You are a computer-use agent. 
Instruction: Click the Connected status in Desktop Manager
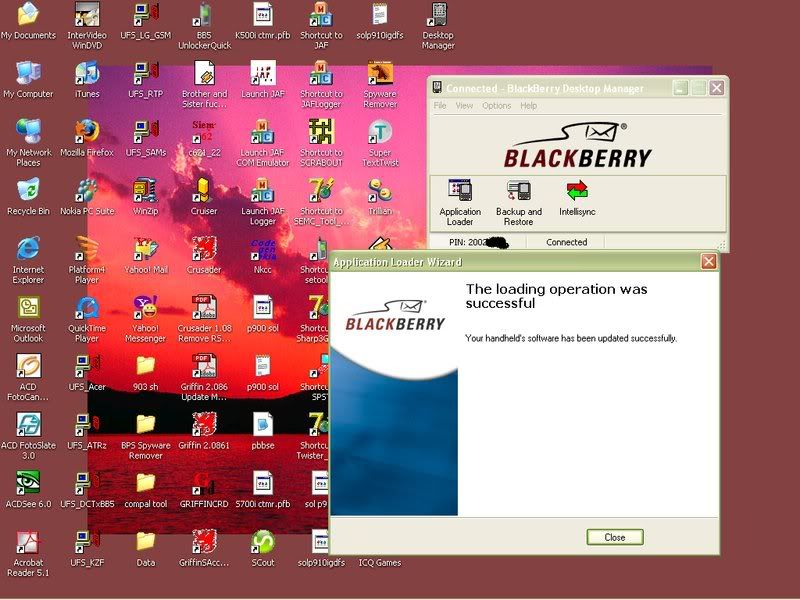point(566,242)
